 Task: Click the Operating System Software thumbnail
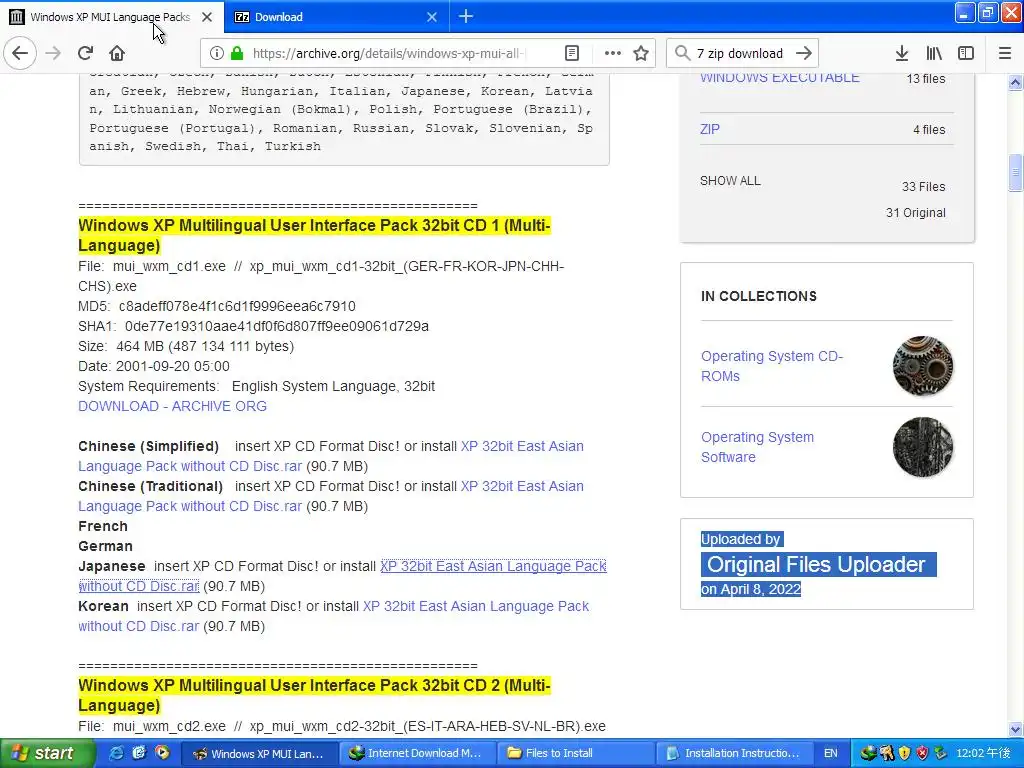pyautogui.click(x=923, y=447)
